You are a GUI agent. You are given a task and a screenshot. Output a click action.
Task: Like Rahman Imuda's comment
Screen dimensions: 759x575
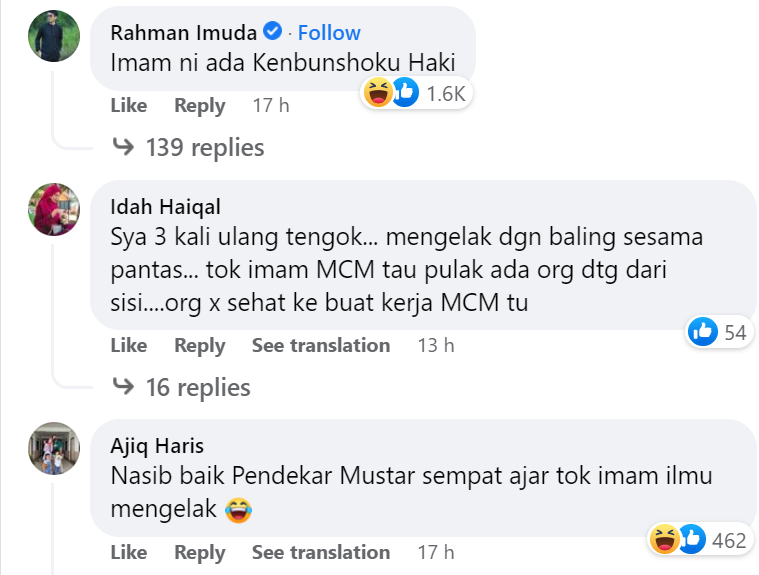click(128, 105)
